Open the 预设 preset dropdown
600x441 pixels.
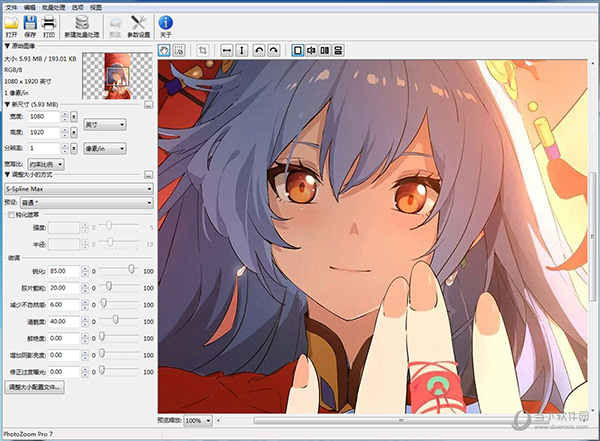86,203
